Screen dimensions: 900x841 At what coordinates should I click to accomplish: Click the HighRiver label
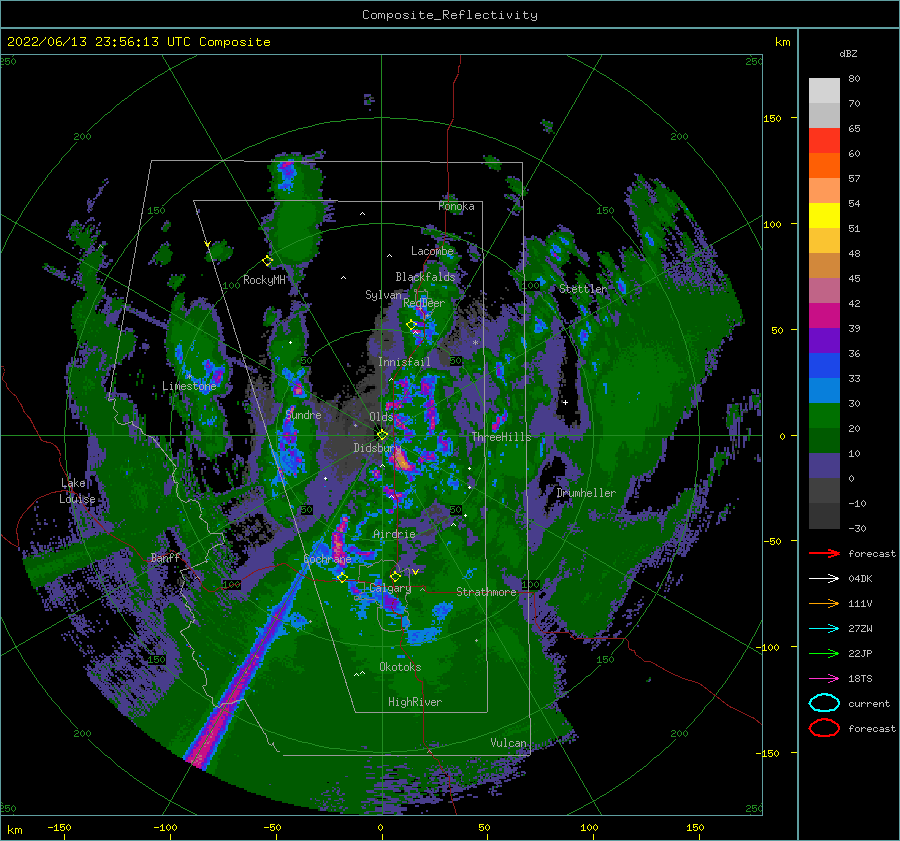[415, 702]
